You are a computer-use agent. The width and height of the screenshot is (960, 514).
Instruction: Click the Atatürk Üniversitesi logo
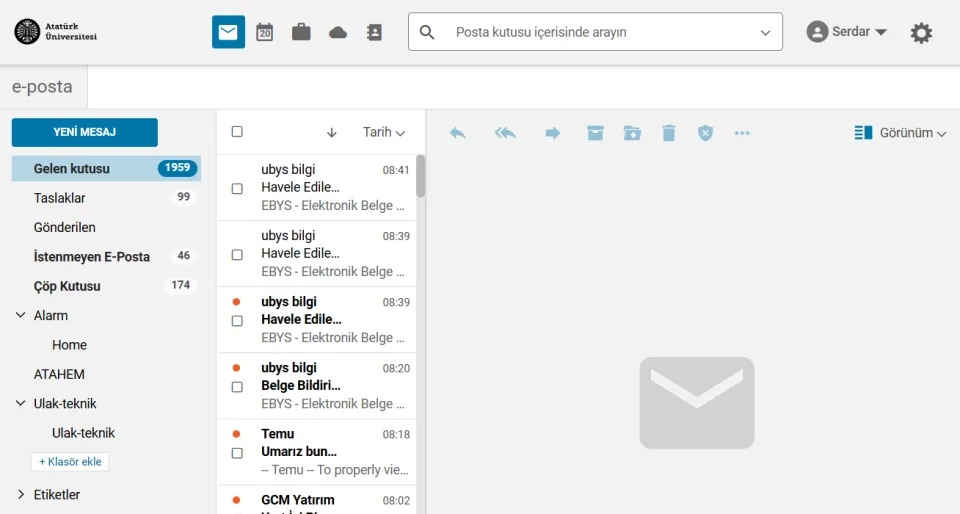[56, 32]
